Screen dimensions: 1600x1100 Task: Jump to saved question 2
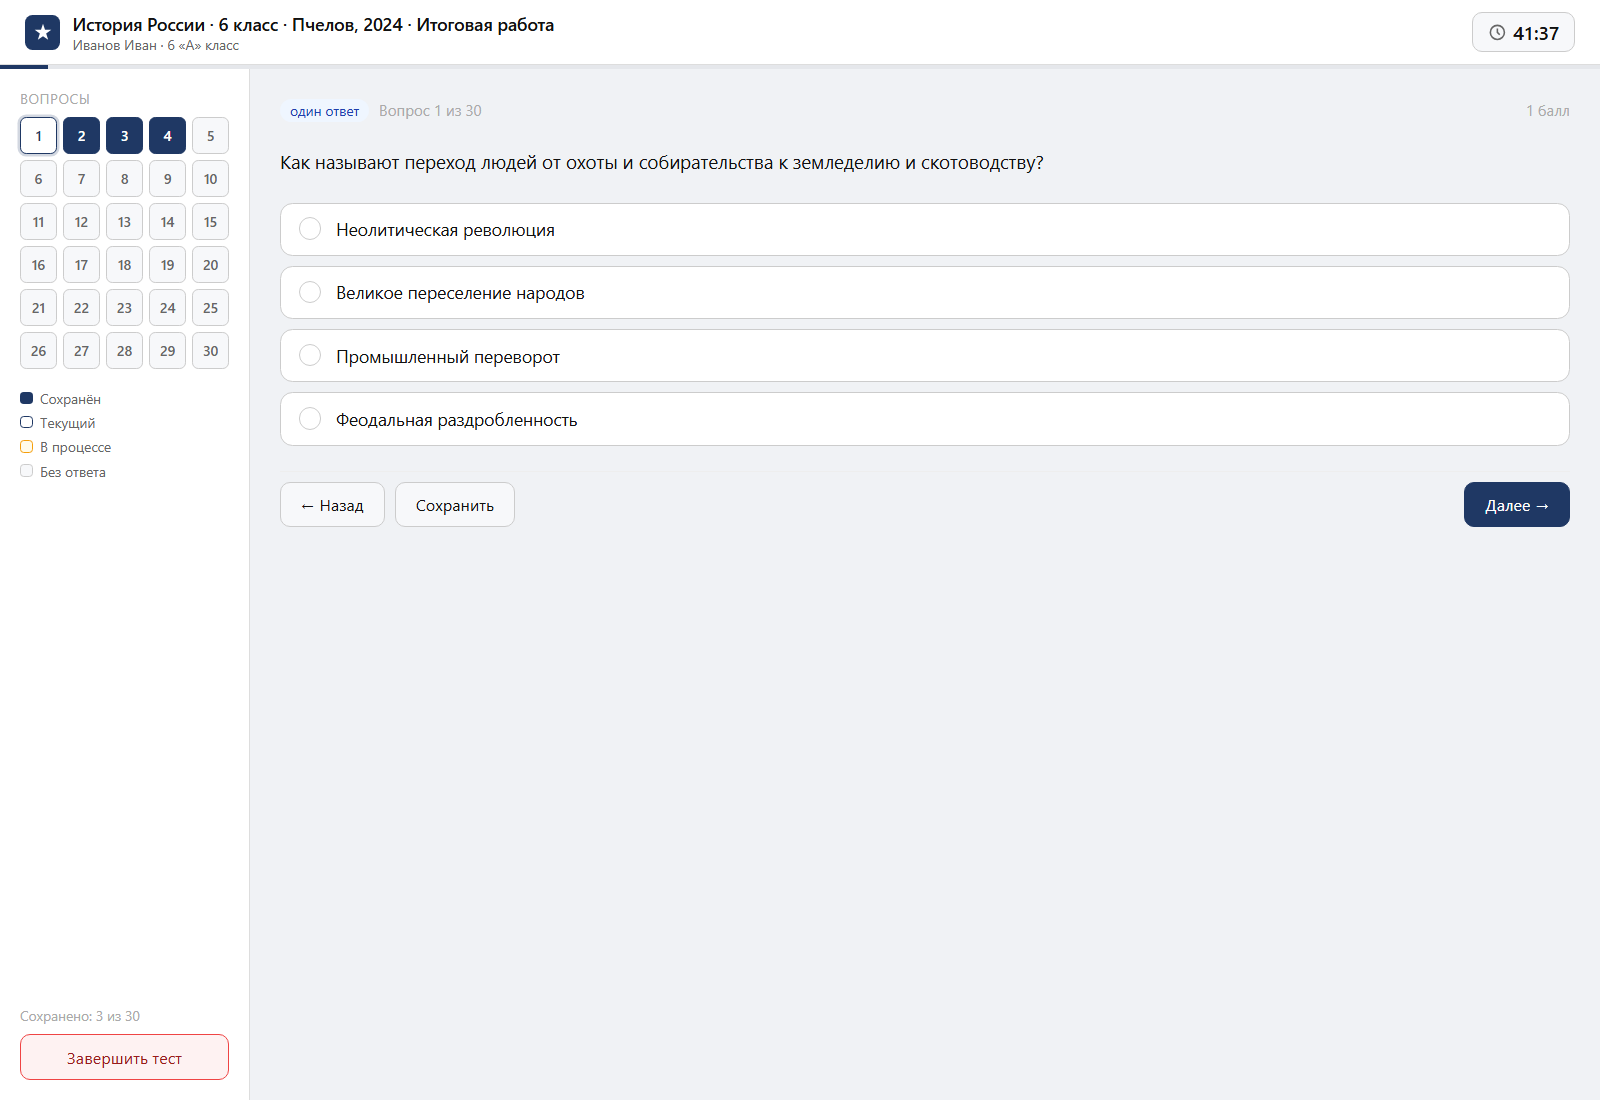(x=81, y=136)
